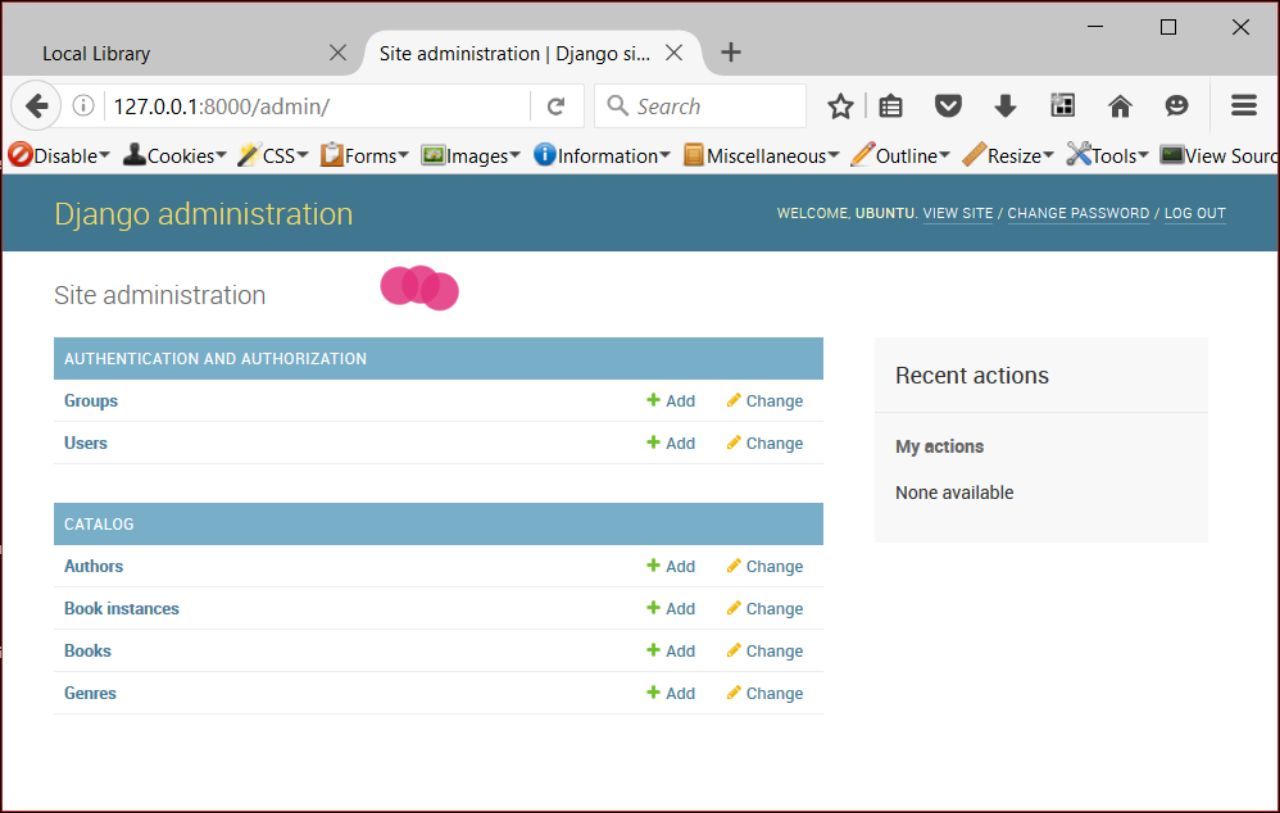Open the Tools developer menu
The height and width of the screenshot is (813, 1280).
click(1108, 156)
